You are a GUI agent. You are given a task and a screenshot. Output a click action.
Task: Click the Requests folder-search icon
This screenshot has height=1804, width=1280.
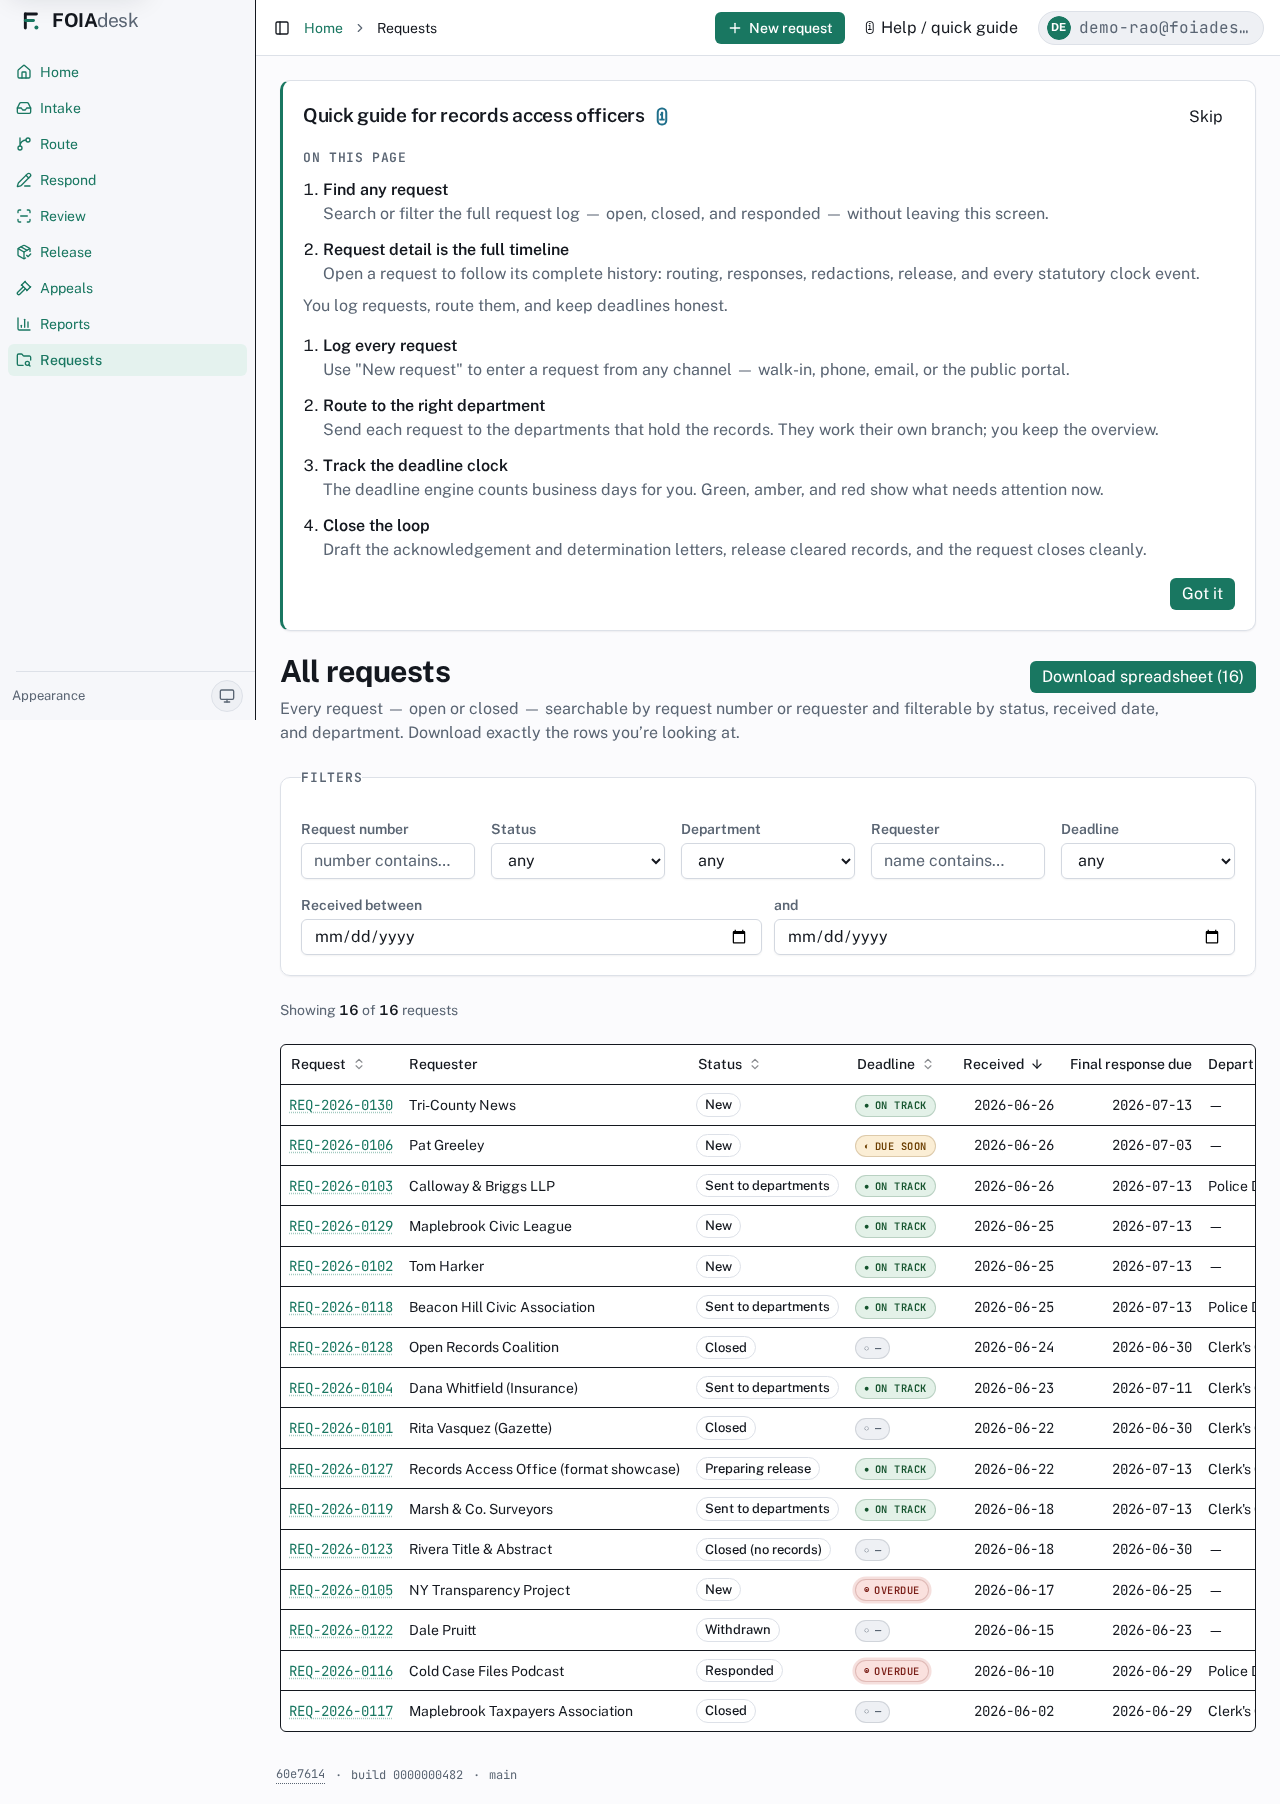coord(24,360)
